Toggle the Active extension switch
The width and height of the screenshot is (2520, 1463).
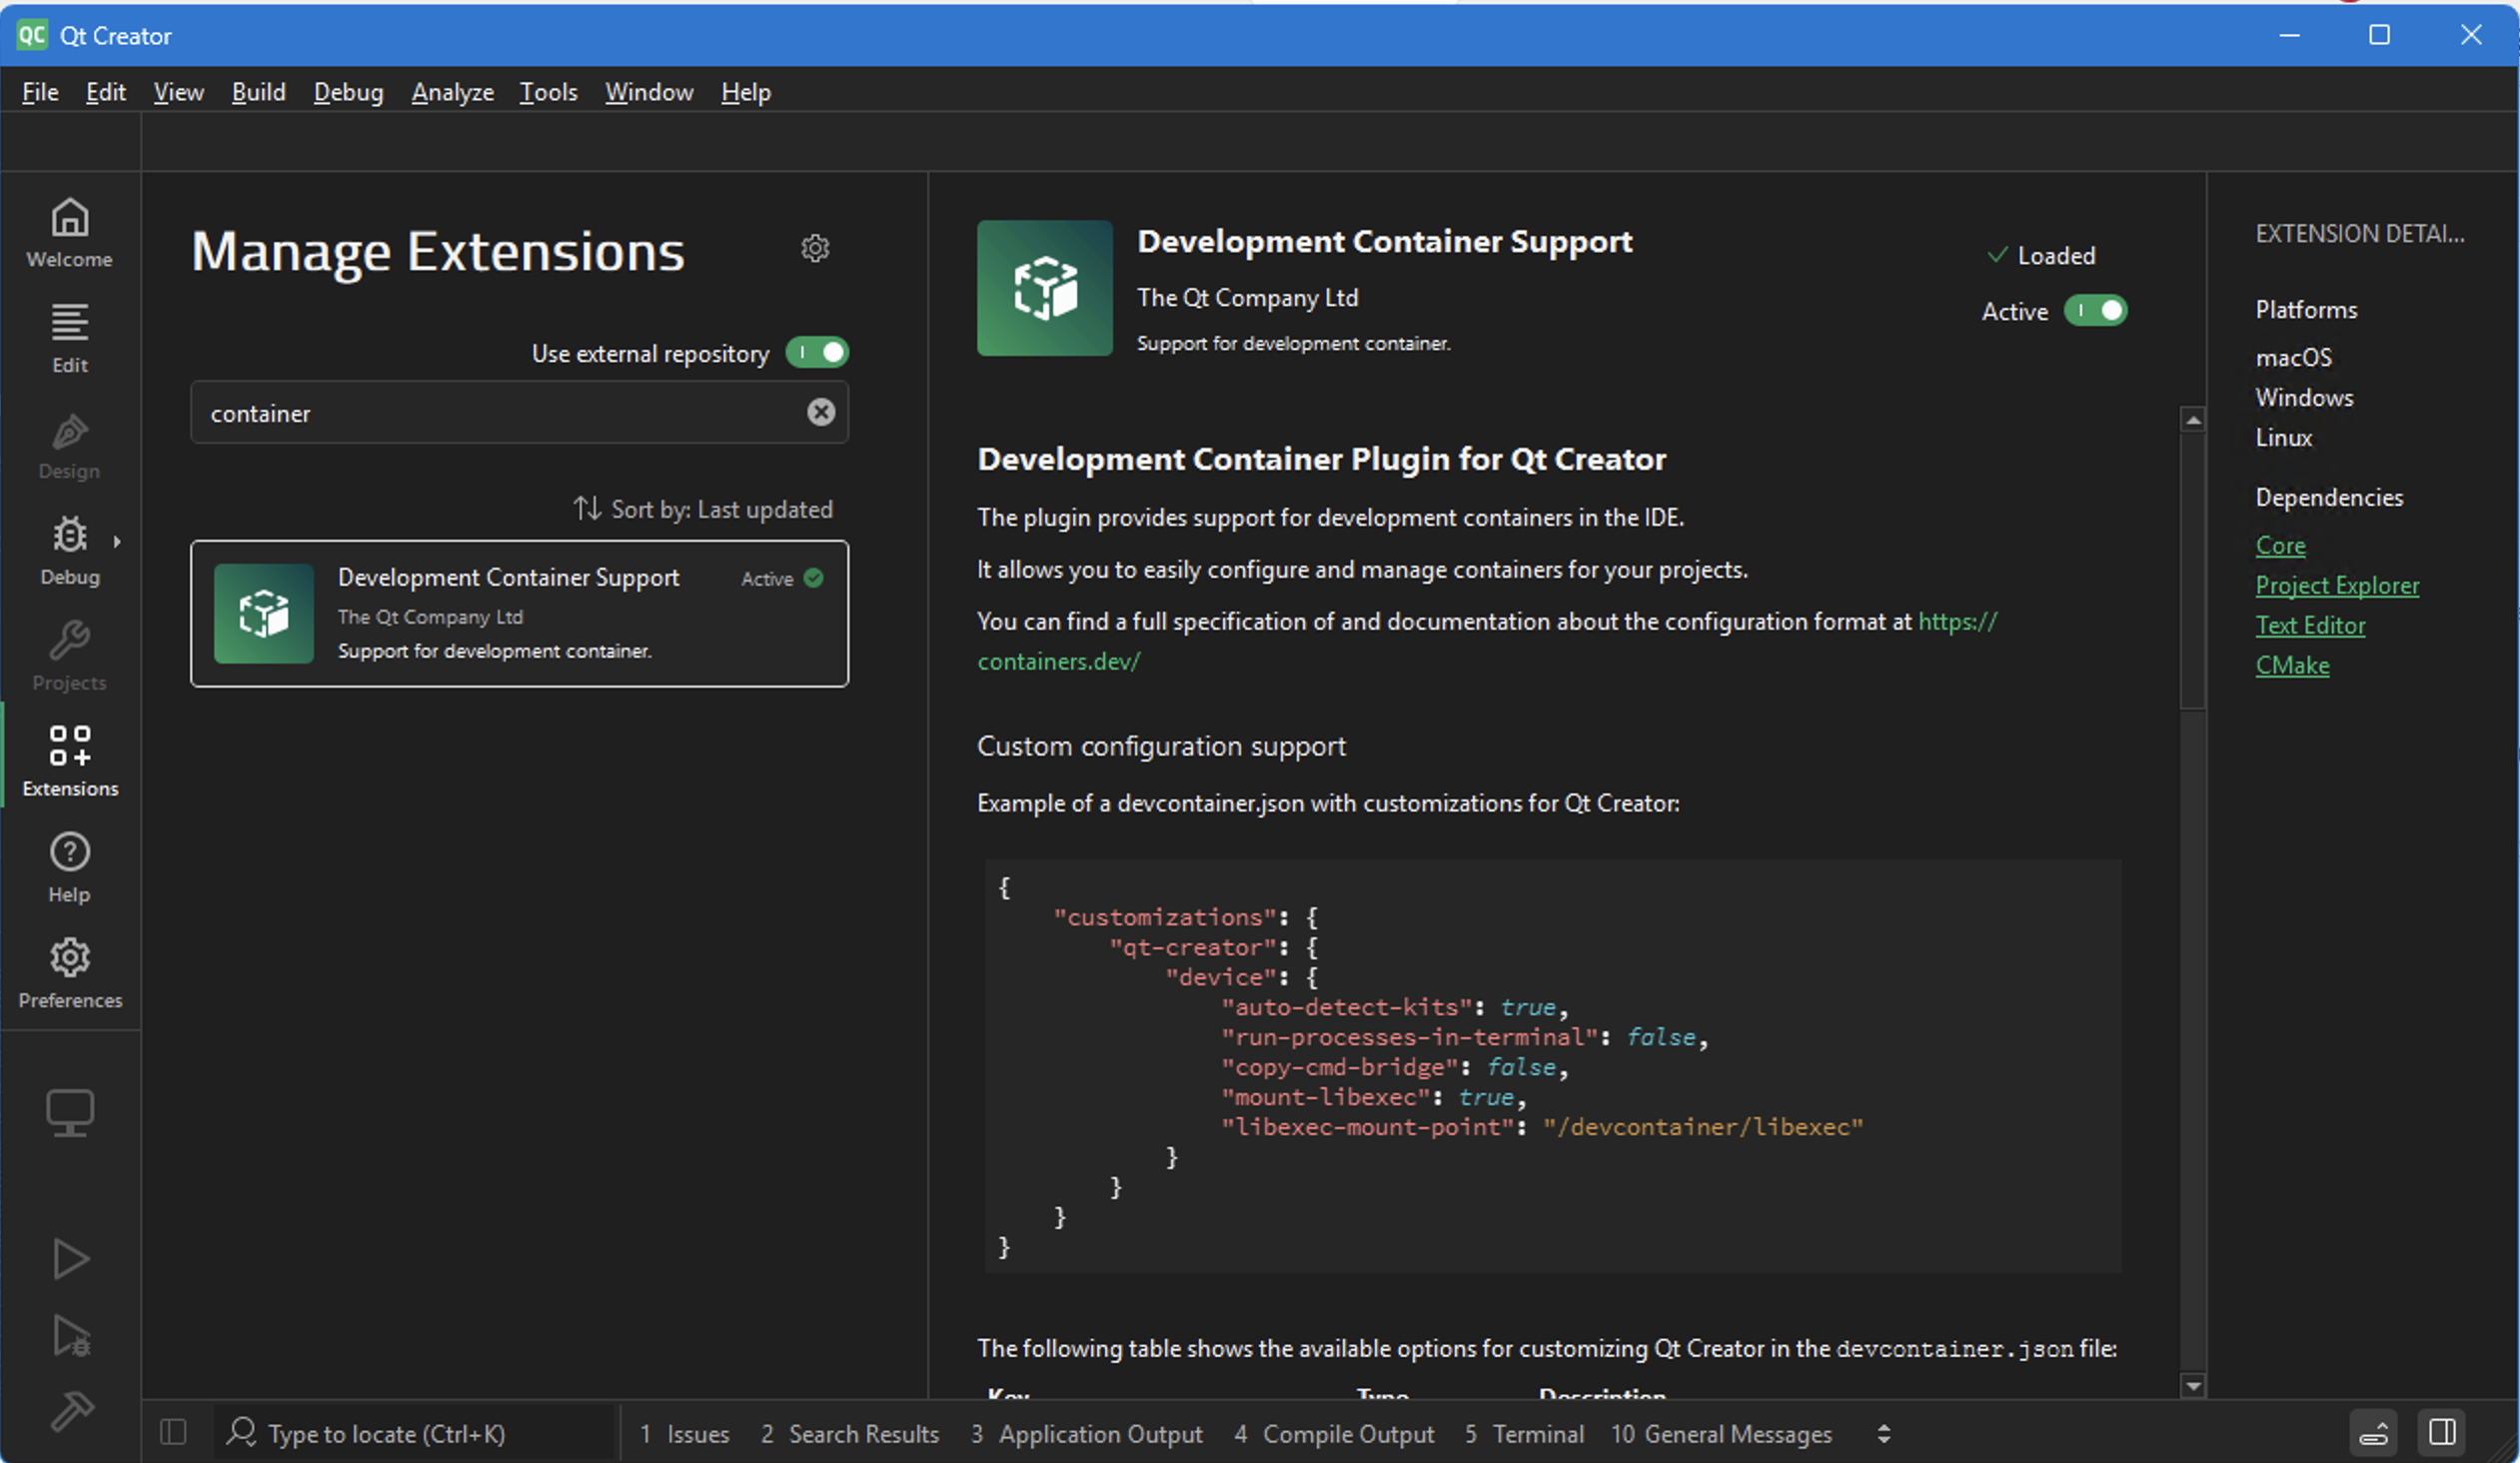click(x=2095, y=310)
